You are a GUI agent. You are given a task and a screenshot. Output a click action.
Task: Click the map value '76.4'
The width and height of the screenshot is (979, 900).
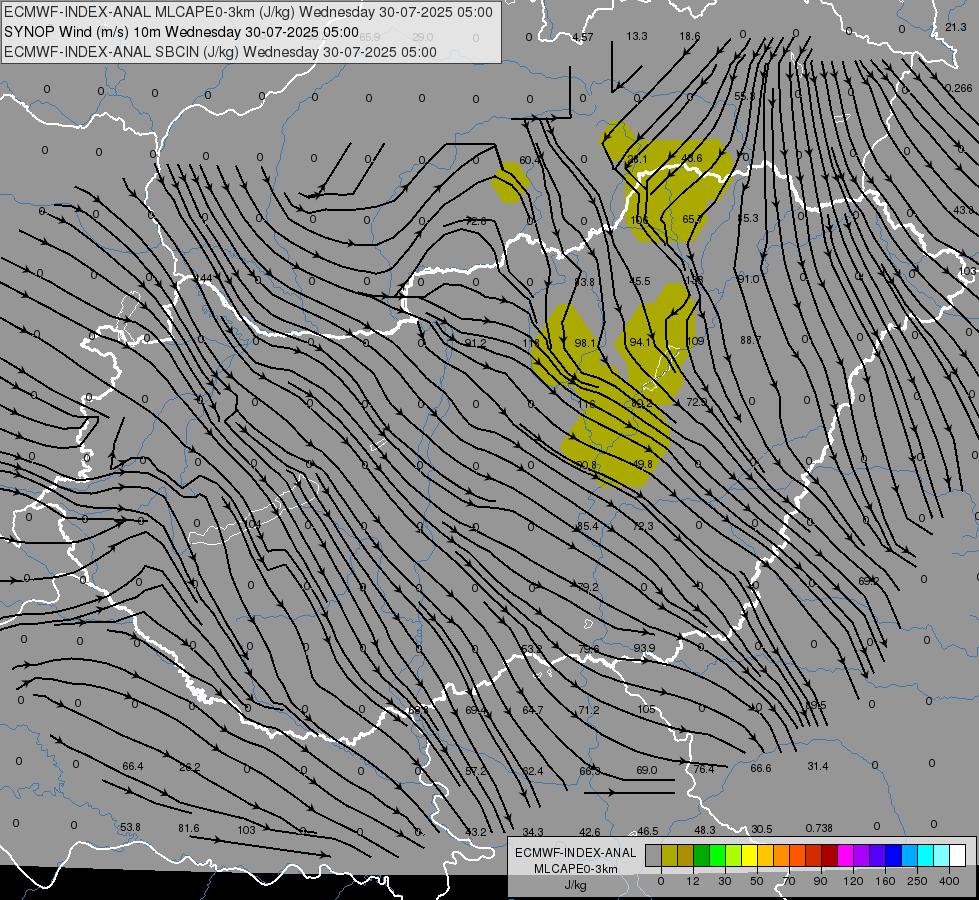(704, 769)
